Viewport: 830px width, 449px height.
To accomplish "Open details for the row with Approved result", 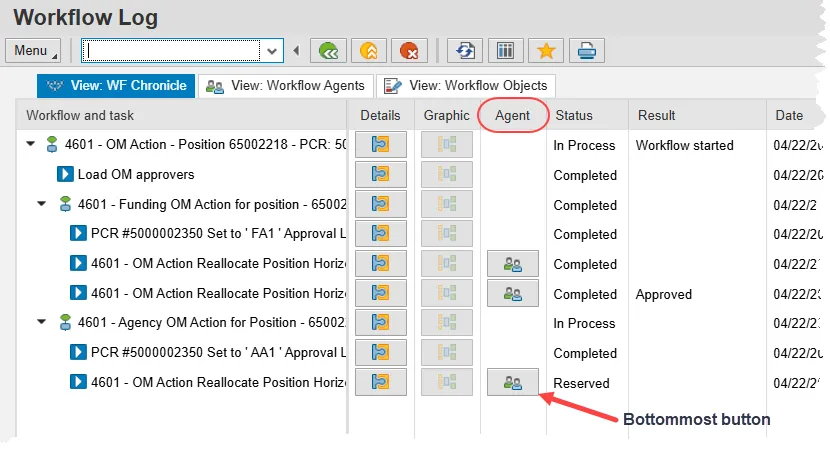I will pos(381,293).
